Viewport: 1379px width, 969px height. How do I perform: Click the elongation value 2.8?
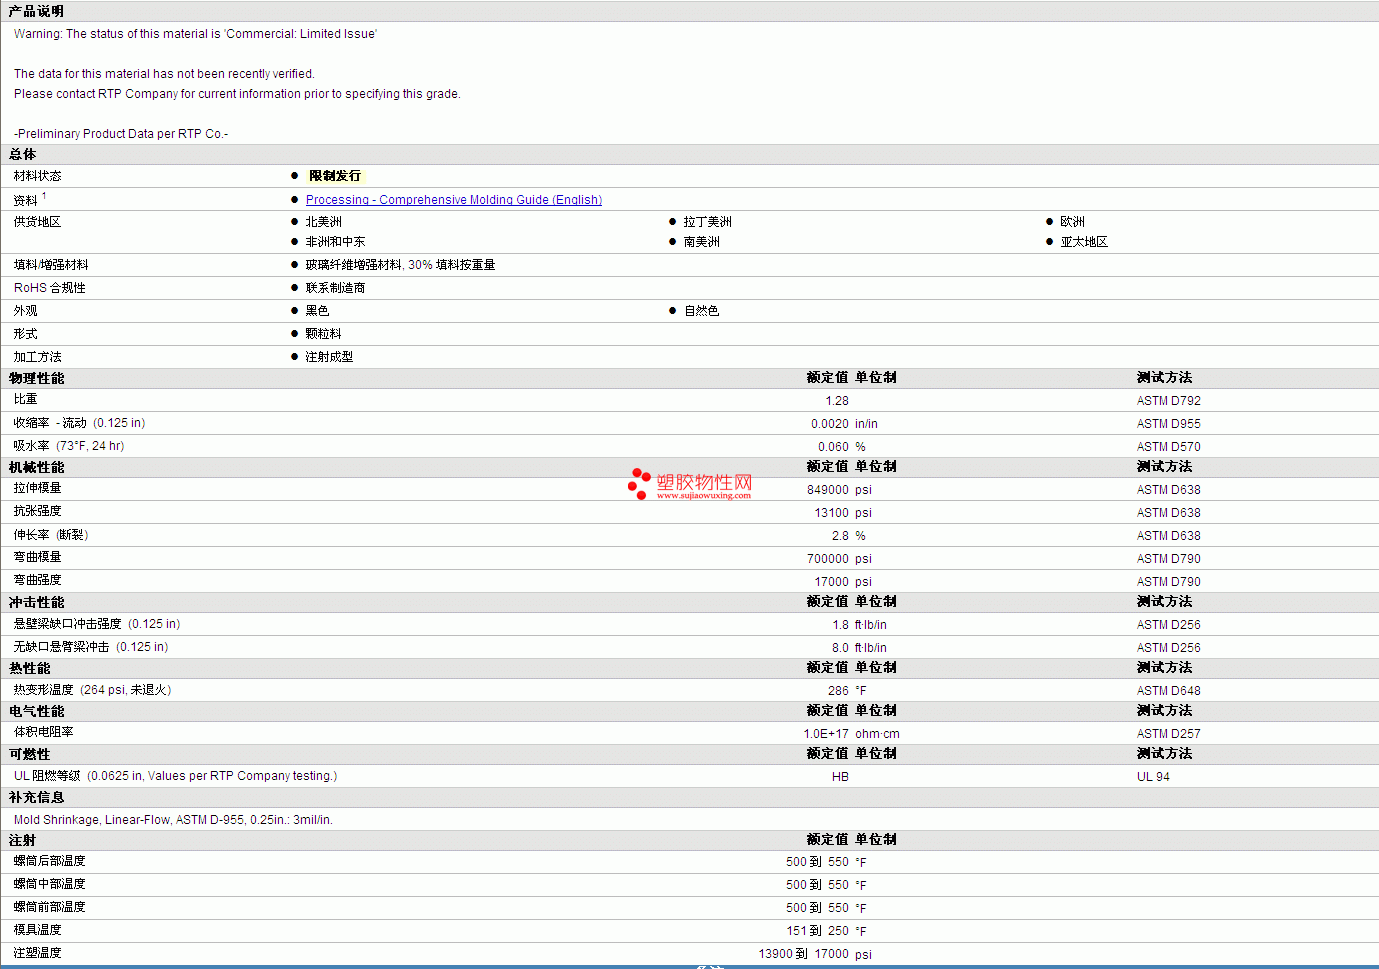[840, 536]
